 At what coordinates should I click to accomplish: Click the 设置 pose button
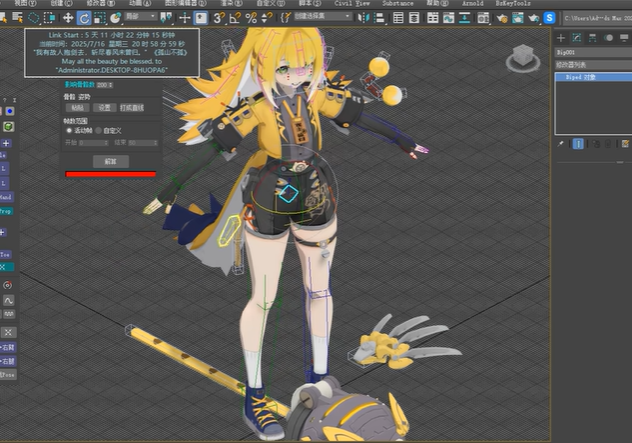tap(105, 108)
